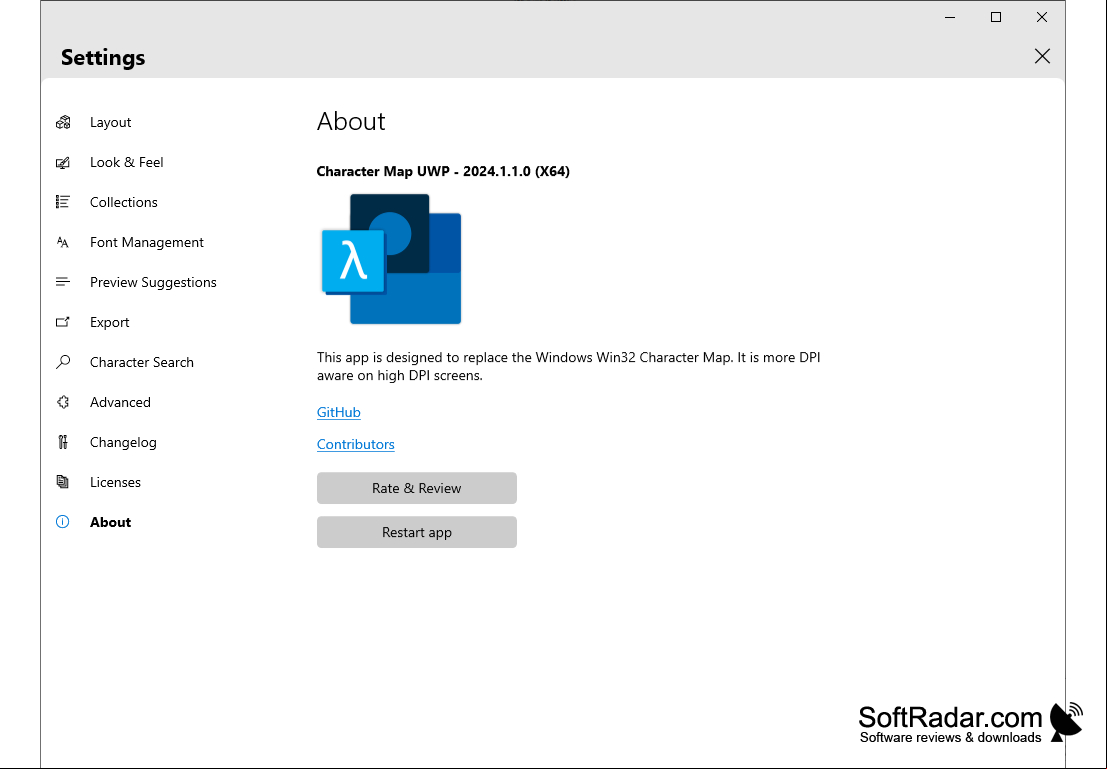Viewport: 1107px width, 769px height.
Task: Select the Advanced settings entry
Action: coord(120,403)
